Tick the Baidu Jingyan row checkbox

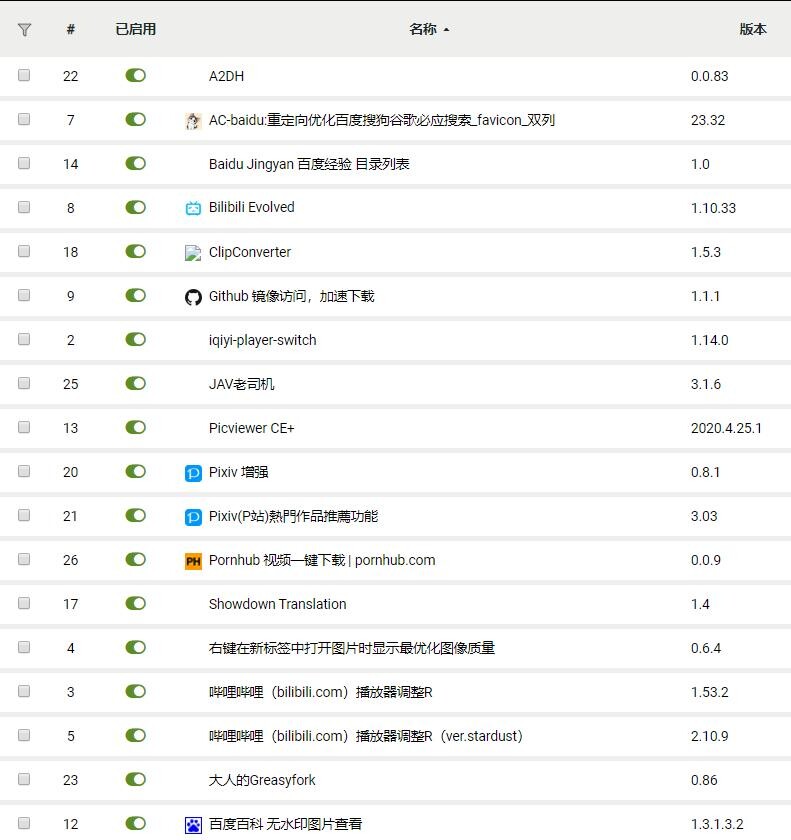tap(24, 164)
